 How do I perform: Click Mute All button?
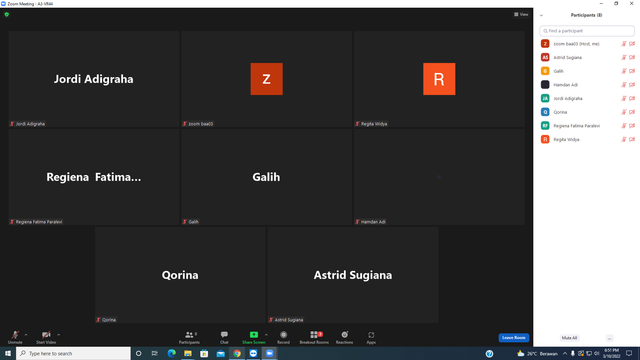pyautogui.click(x=569, y=338)
